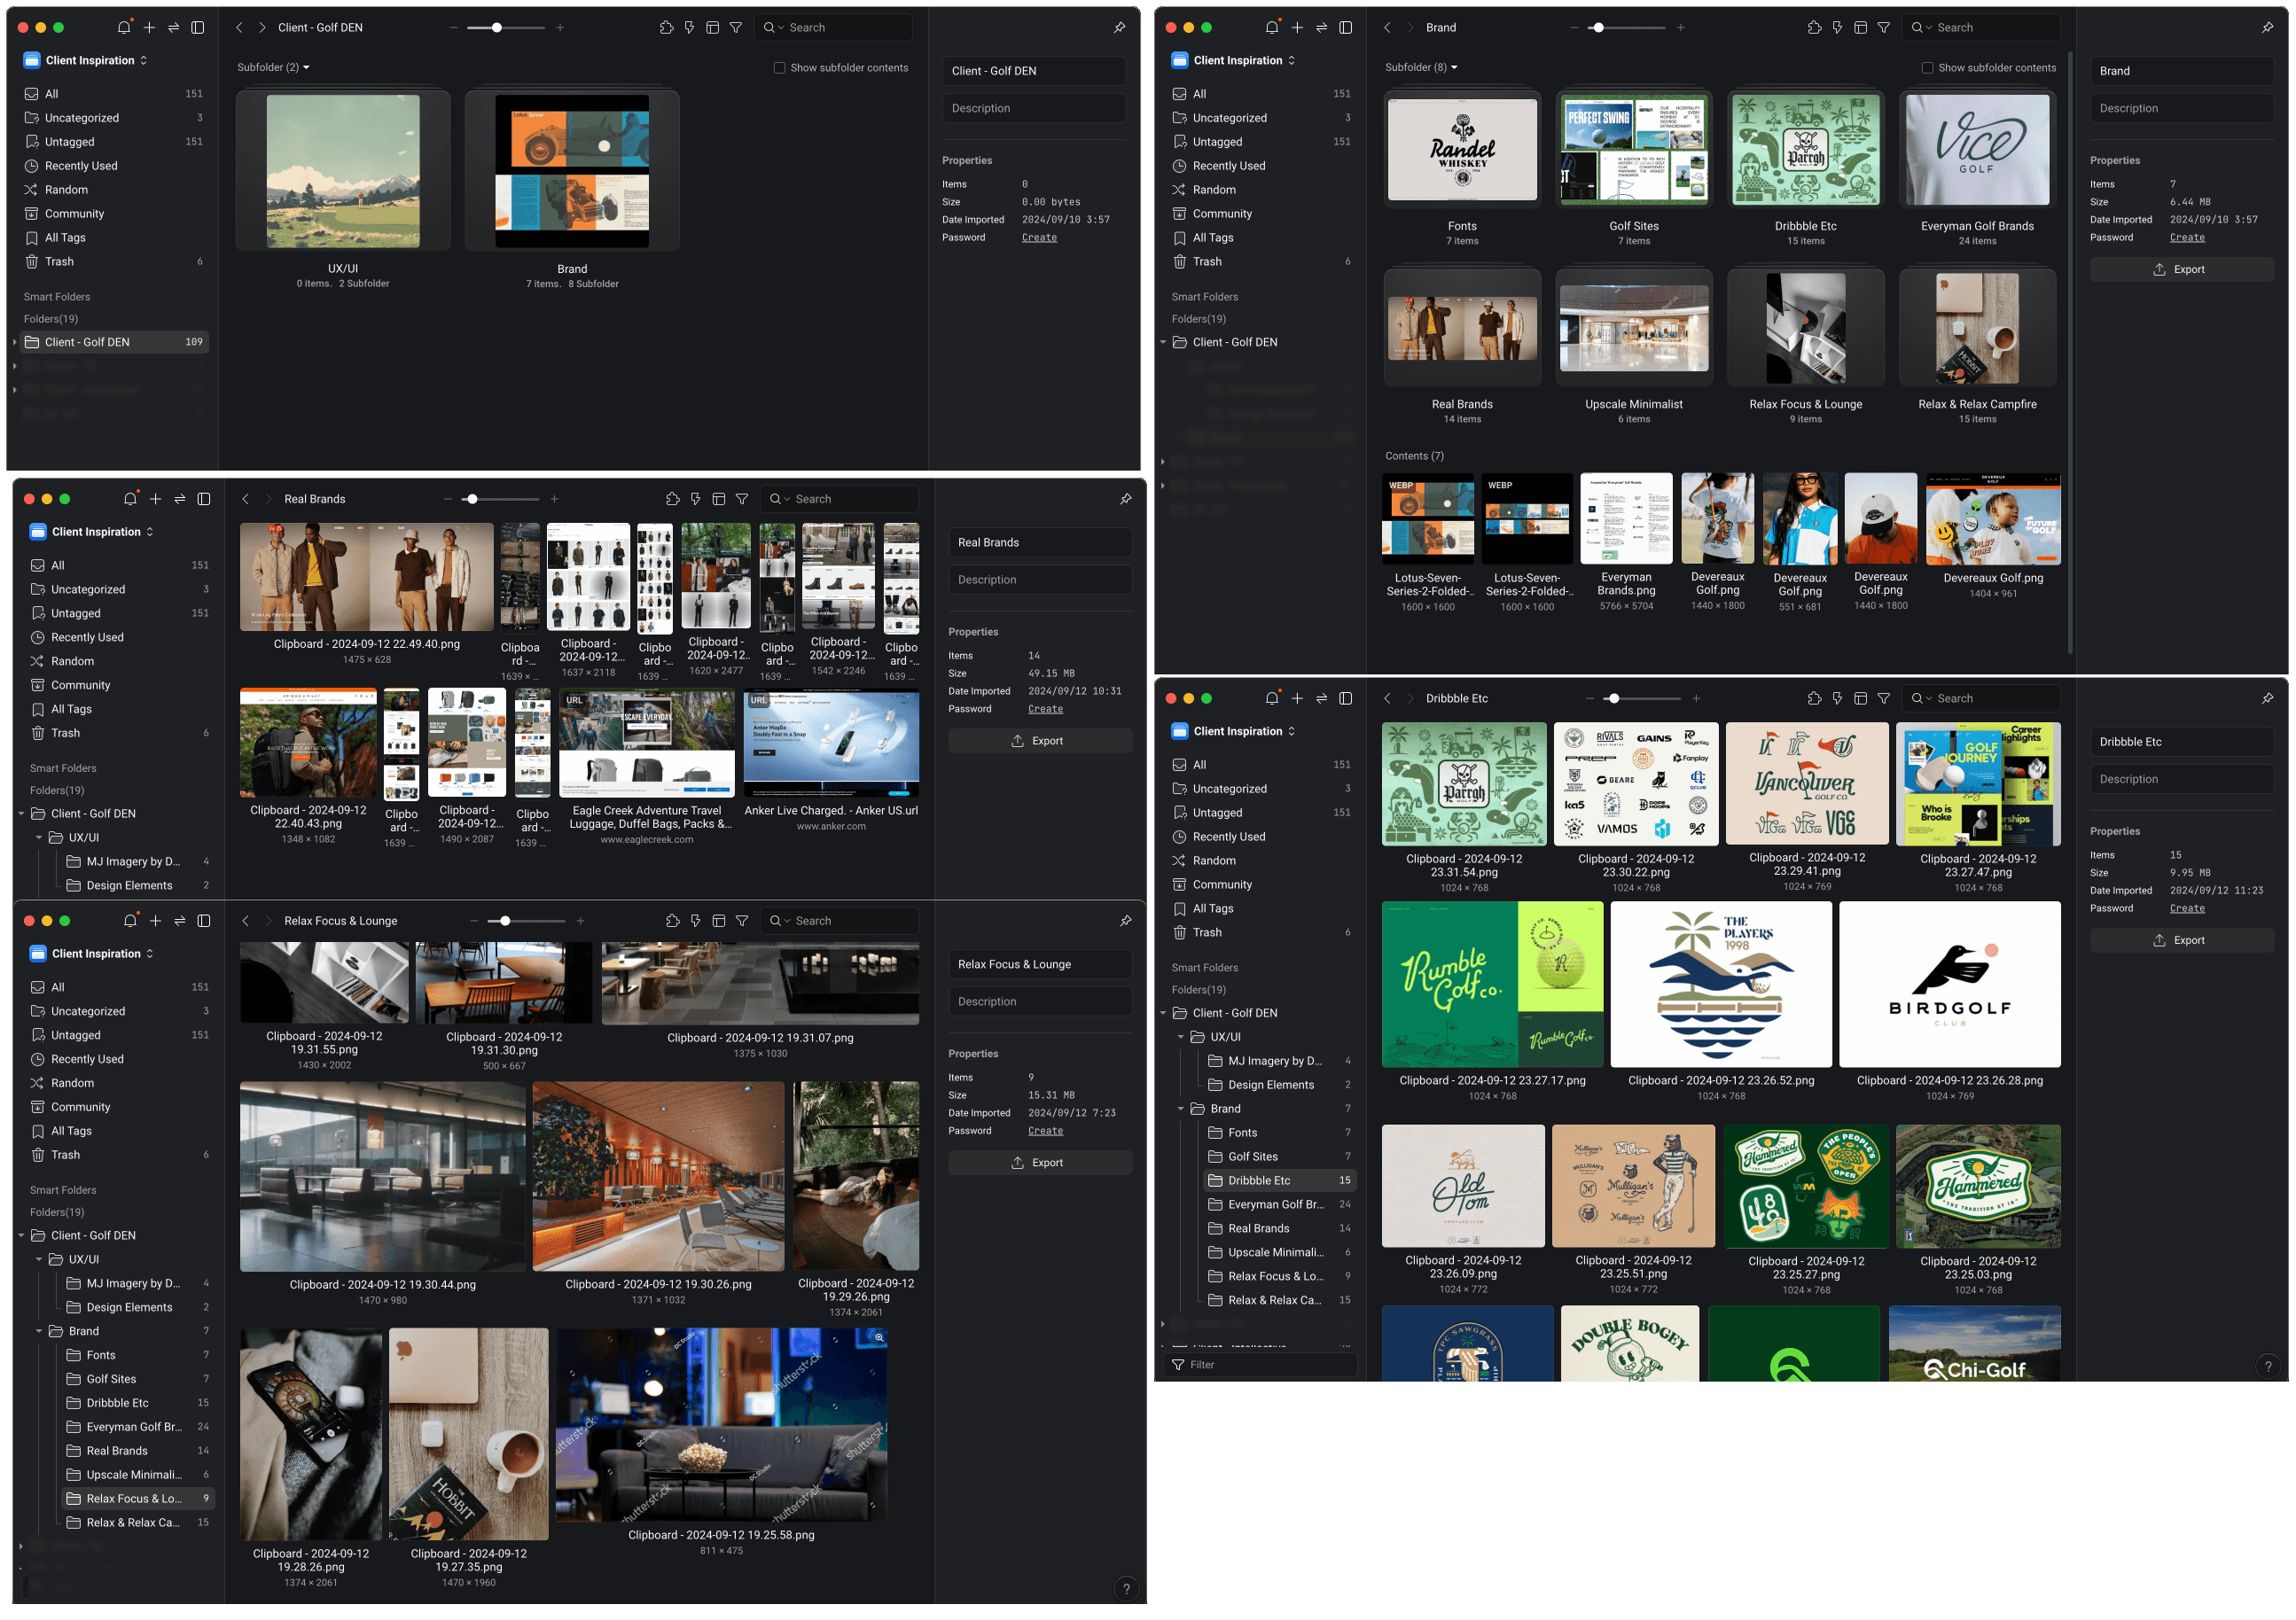This screenshot has height=1620, width=2296.
Task: Collapse Client - Golf DEN folder arrow in Brand window
Action: [1163, 342]
